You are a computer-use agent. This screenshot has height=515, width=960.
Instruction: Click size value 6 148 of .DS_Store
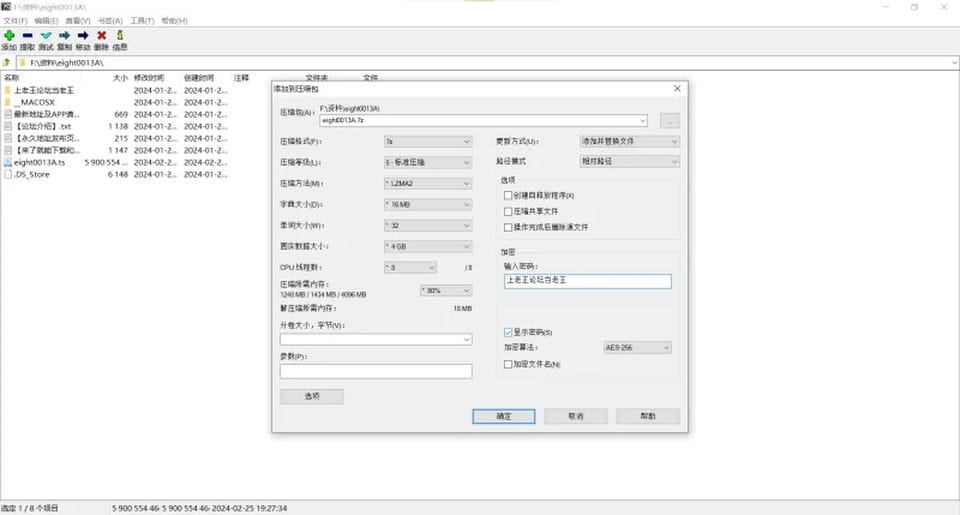click(x=118, y=175)
